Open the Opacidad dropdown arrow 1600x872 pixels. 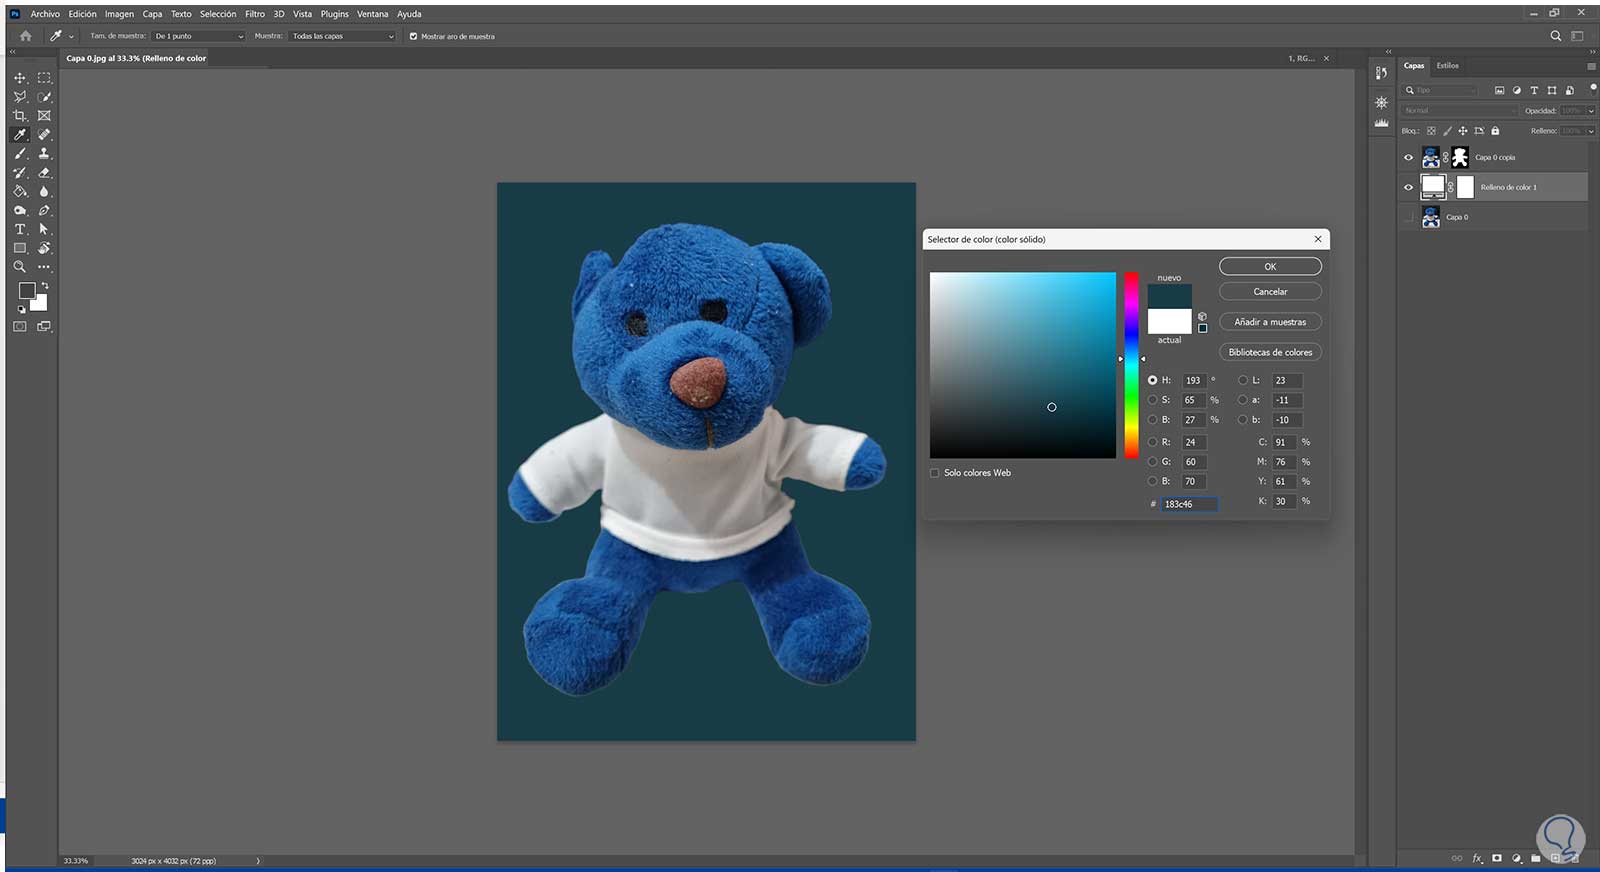pos(1590,111)
